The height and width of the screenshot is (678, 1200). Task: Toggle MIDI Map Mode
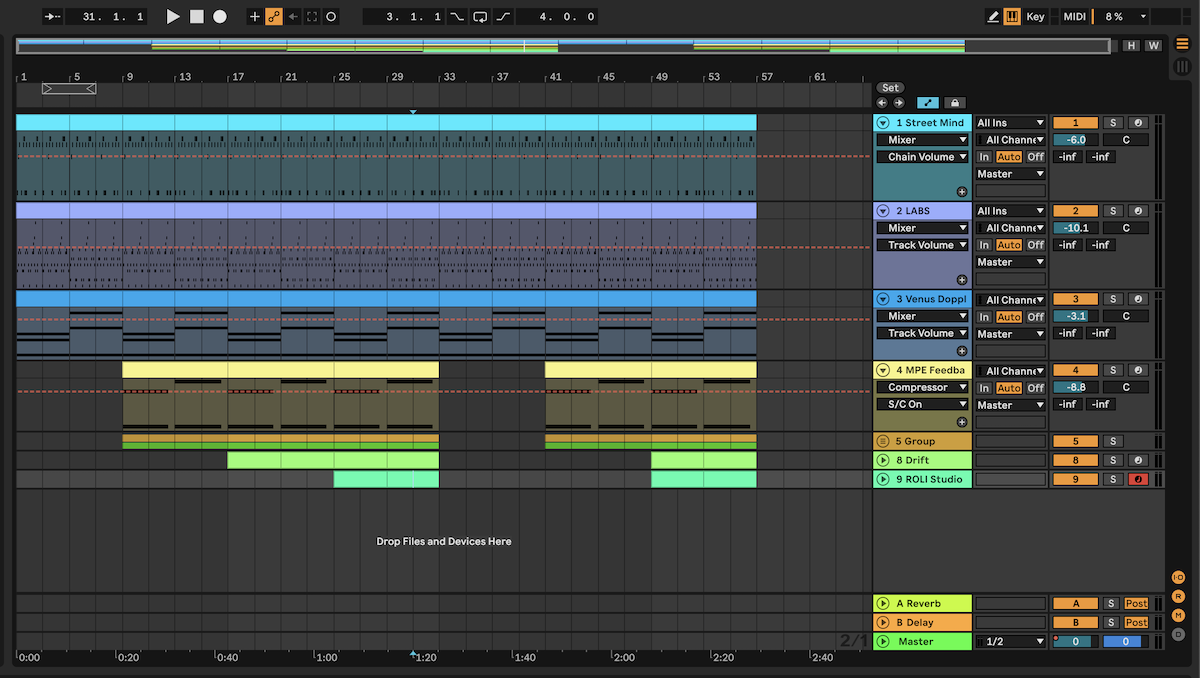[x=1074, y=17]
